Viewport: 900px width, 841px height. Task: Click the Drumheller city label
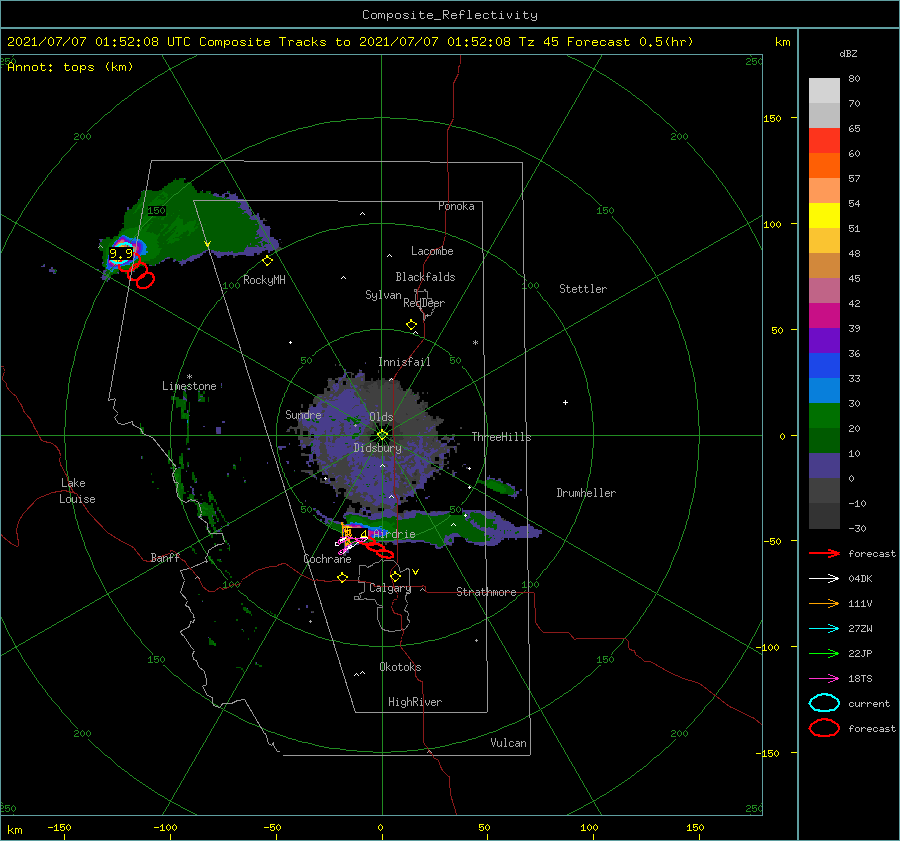(x=586, y=493)
